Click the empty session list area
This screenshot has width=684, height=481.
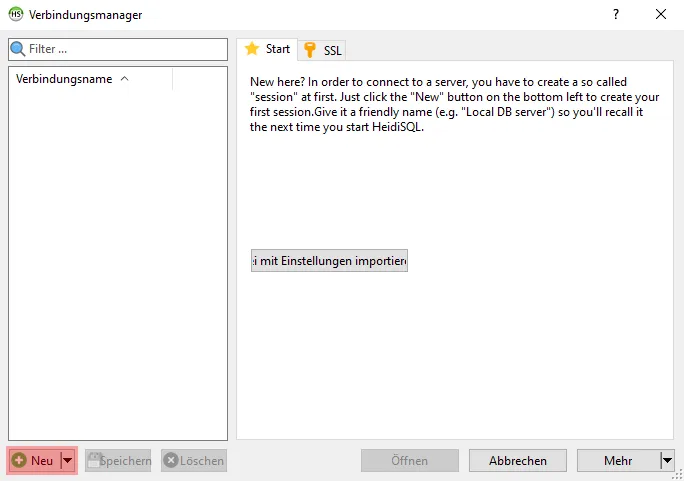coord(118,260)
